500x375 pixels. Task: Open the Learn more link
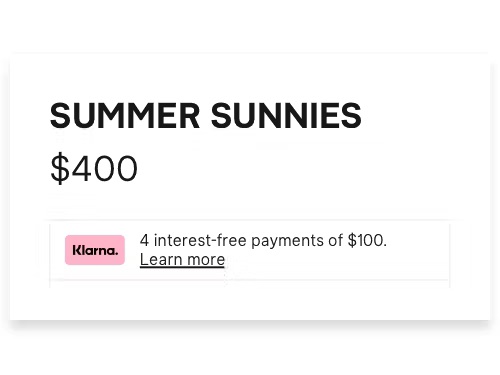click(x=182, y=260)
